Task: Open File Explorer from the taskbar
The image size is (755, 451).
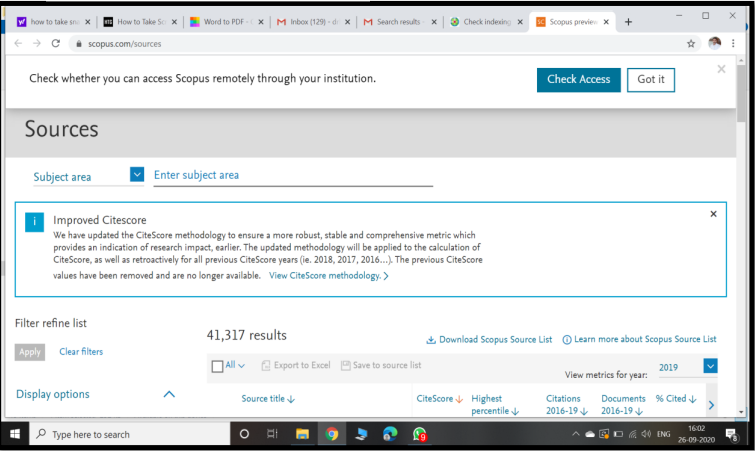Action: click(x=301, y=435)
